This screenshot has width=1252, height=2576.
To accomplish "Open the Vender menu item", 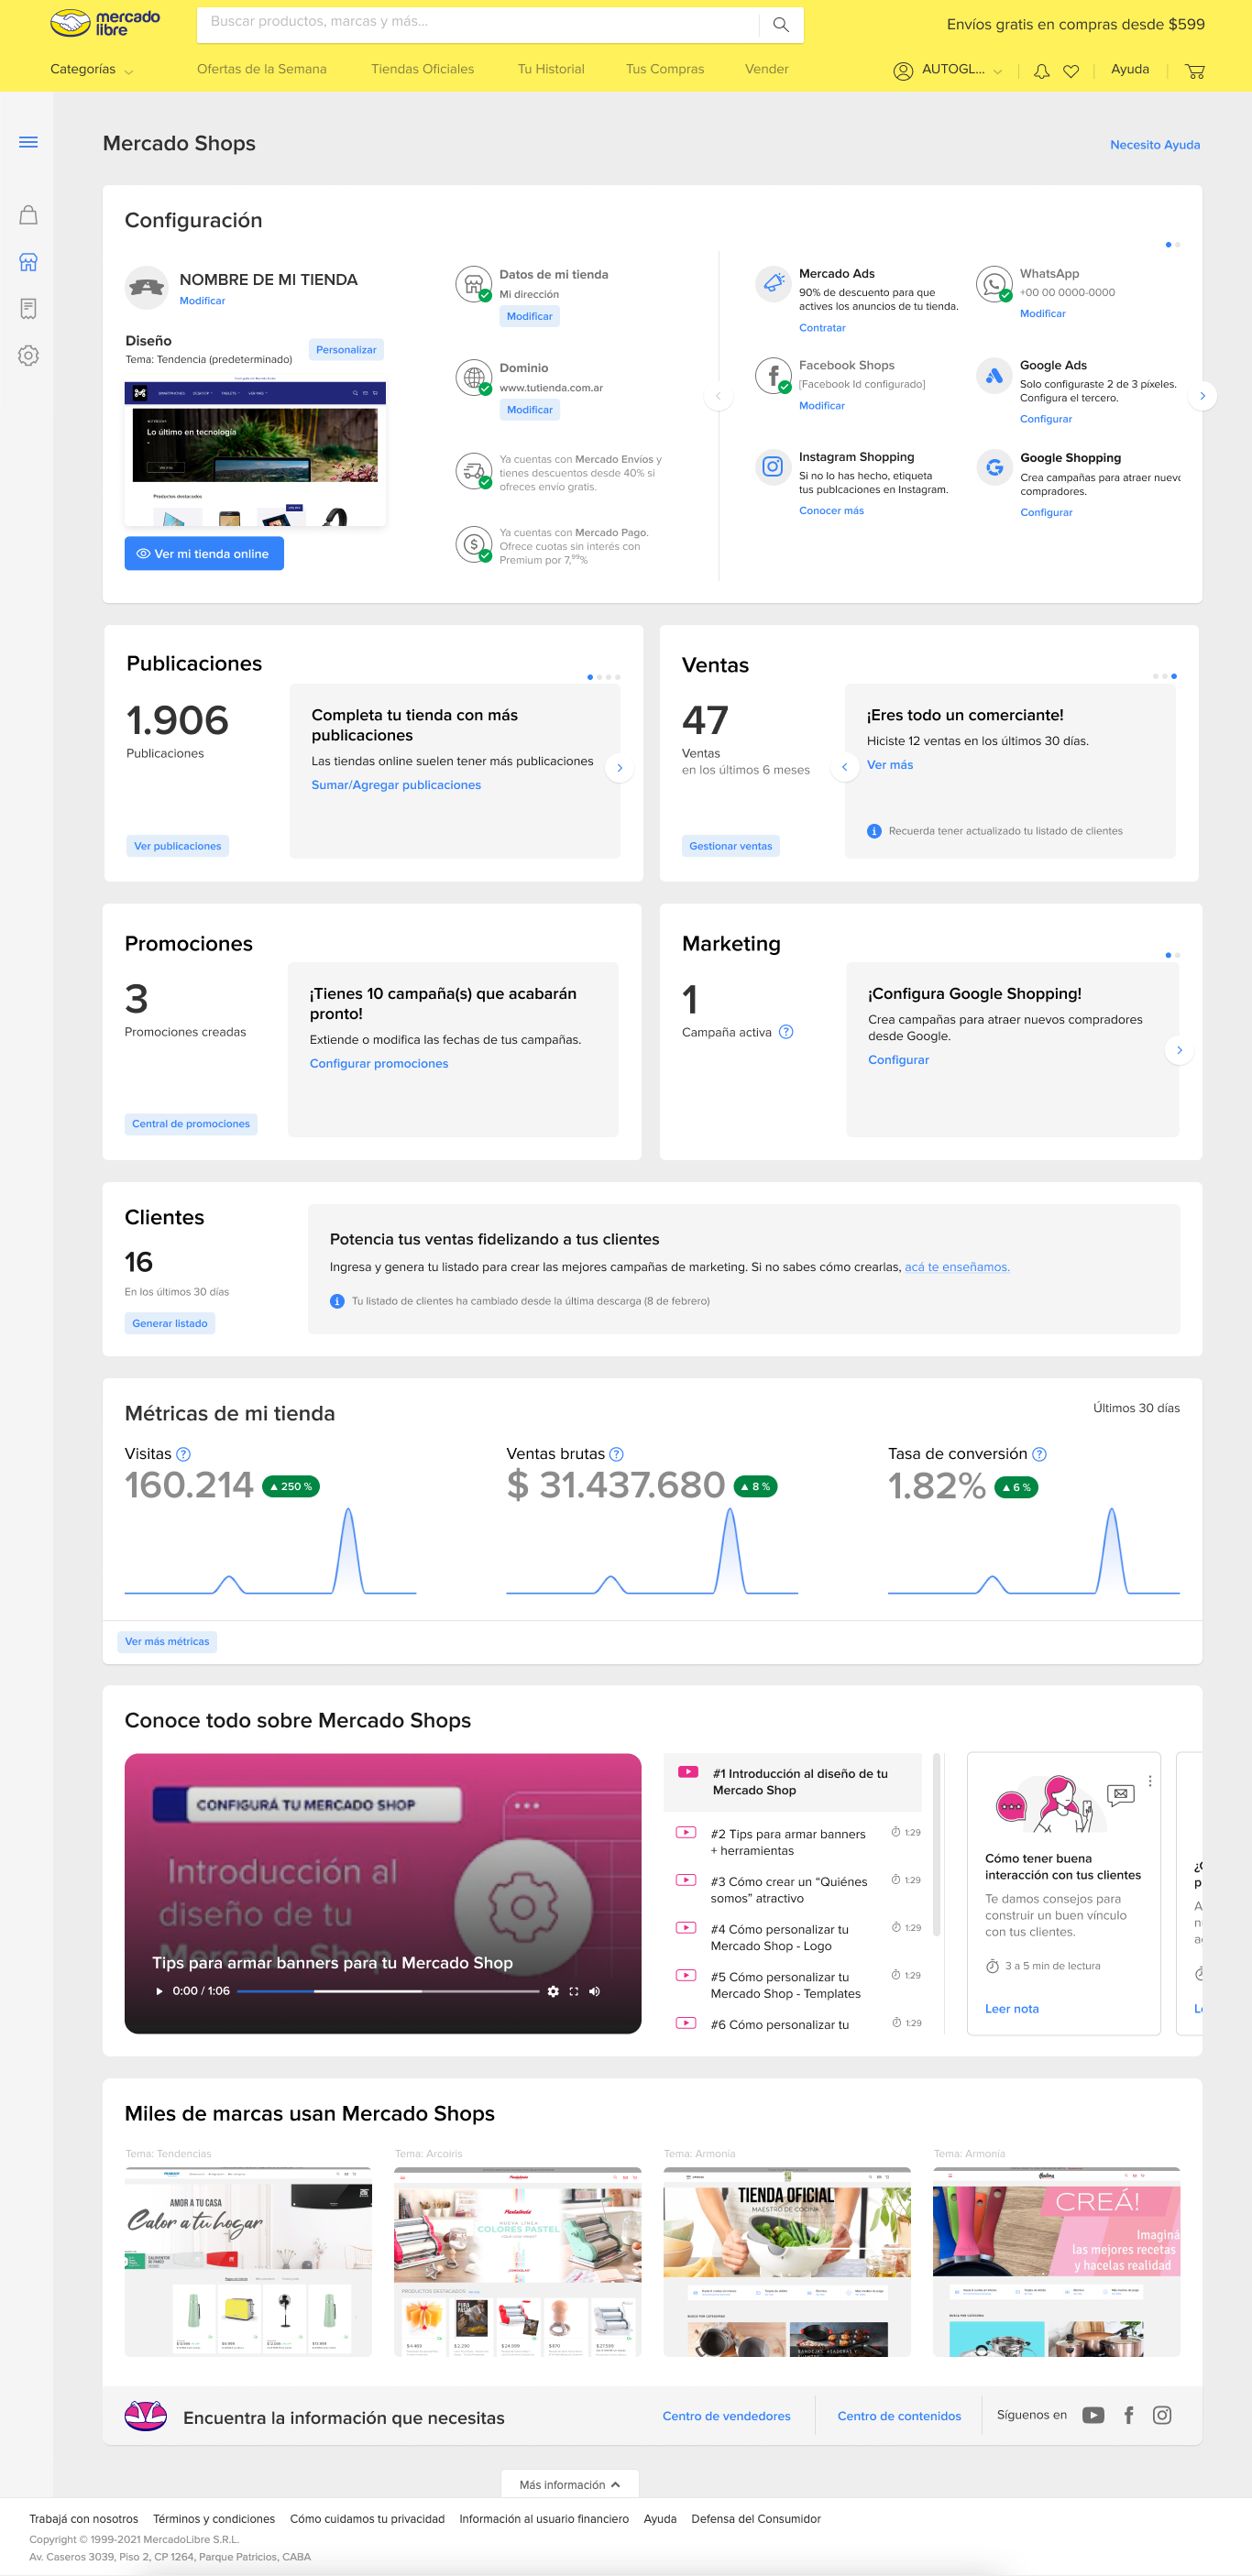I will point(767,69).
